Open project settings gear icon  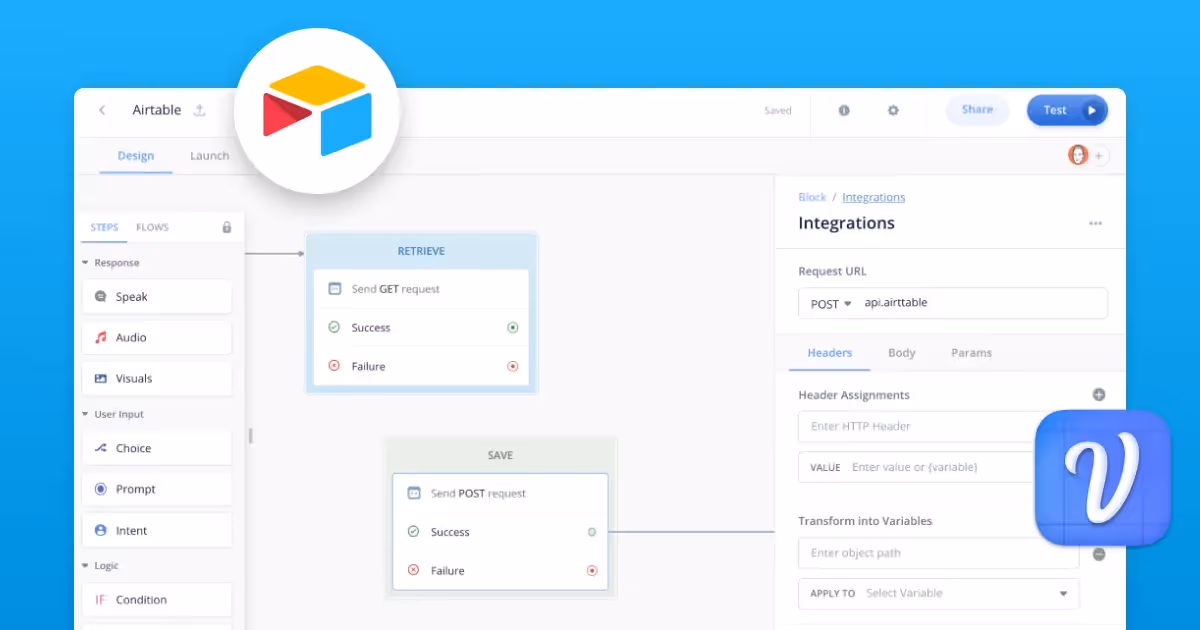point(894,111)
